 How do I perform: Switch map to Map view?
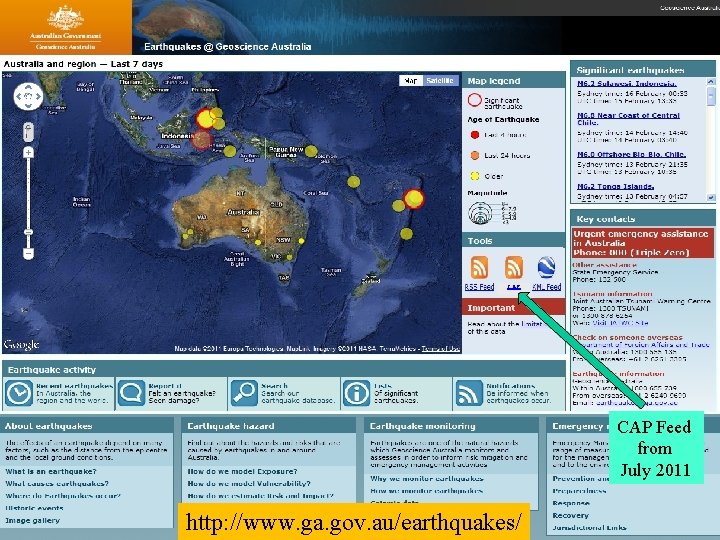tap(411, 80)
